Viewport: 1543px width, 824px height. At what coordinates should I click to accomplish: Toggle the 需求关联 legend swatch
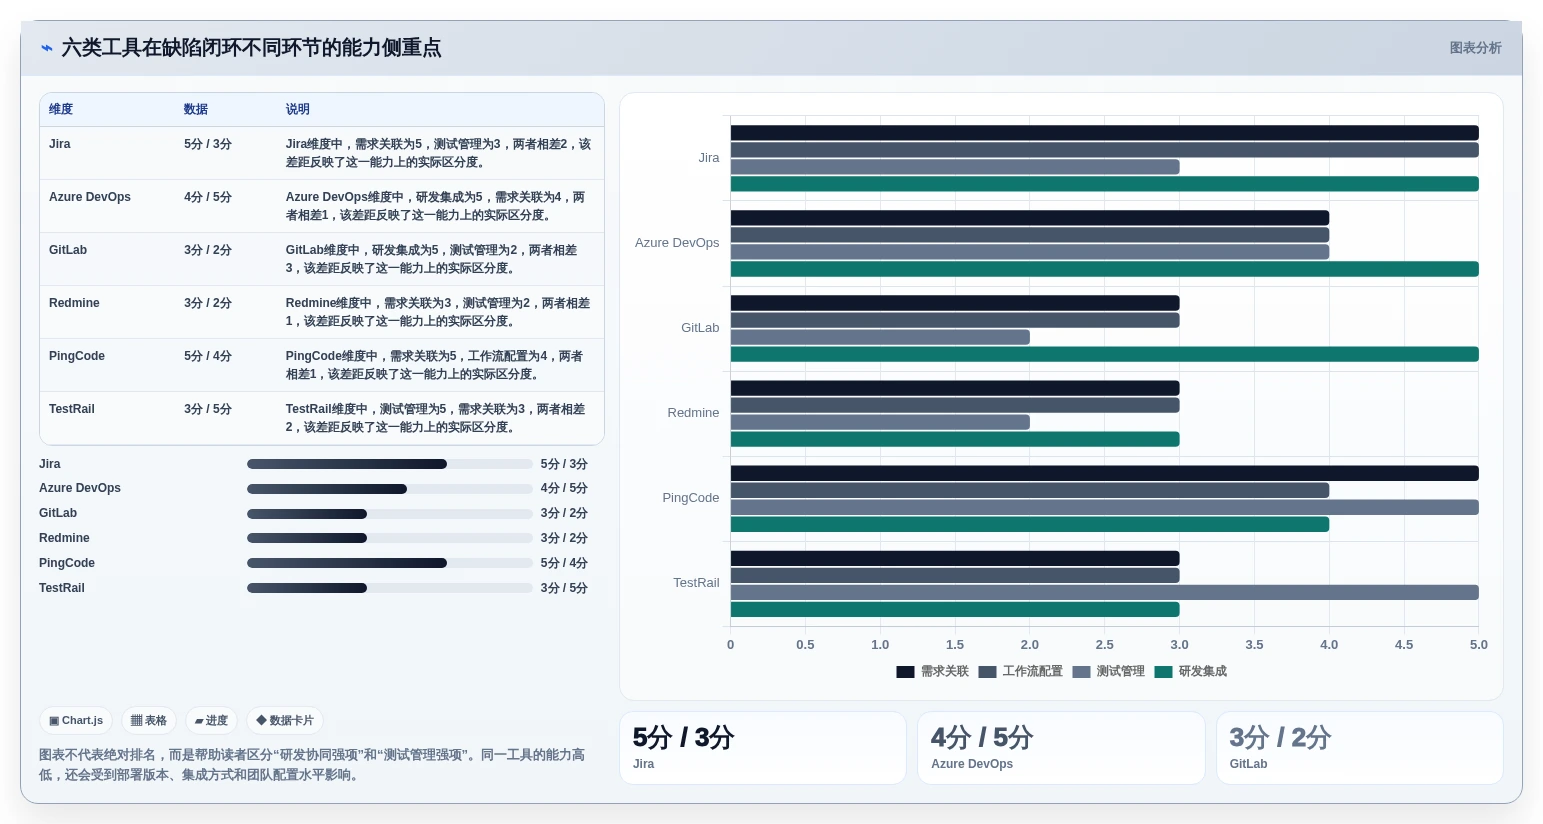(x=905, y=672)
